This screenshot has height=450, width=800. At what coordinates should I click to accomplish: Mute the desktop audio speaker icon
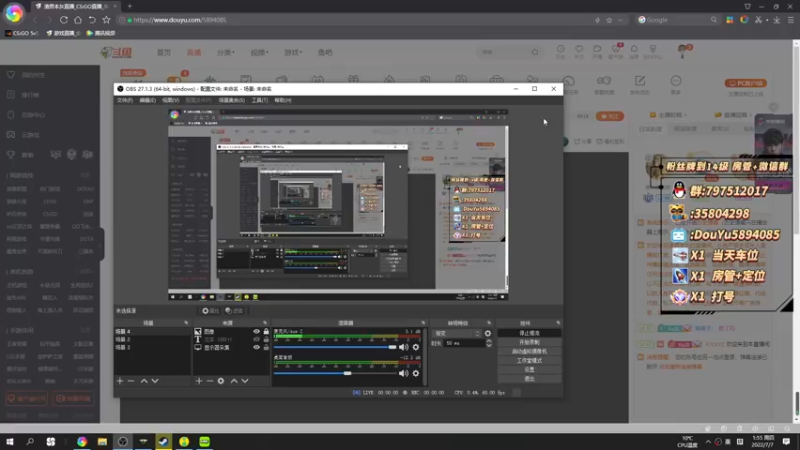pyautogui.click(x=404, y=373)
